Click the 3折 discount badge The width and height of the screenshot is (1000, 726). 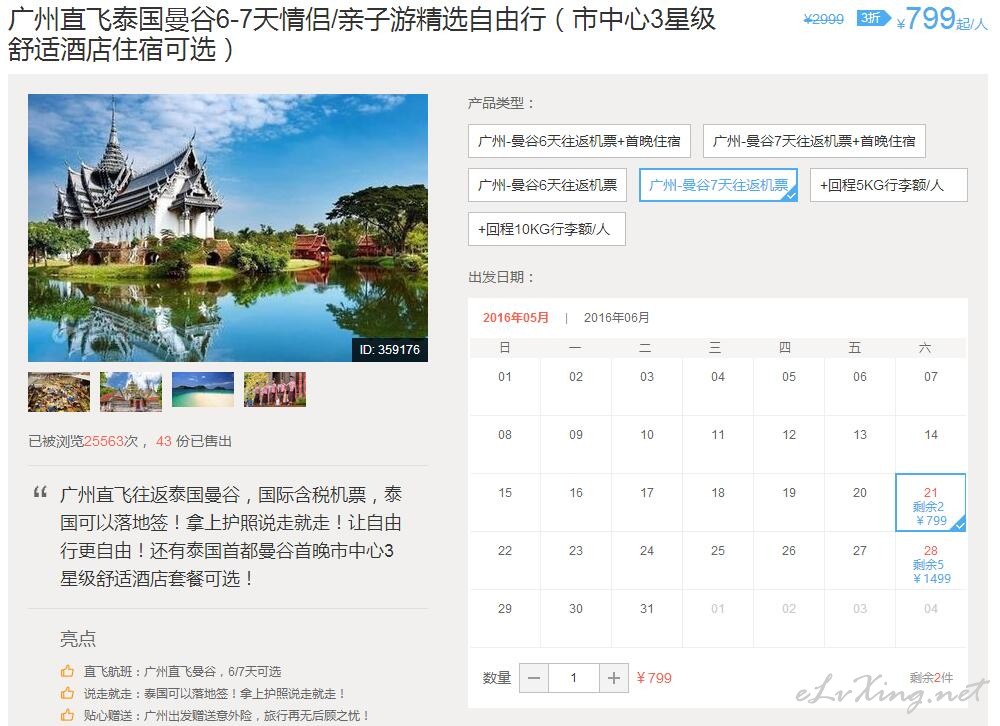click(872, 18)
